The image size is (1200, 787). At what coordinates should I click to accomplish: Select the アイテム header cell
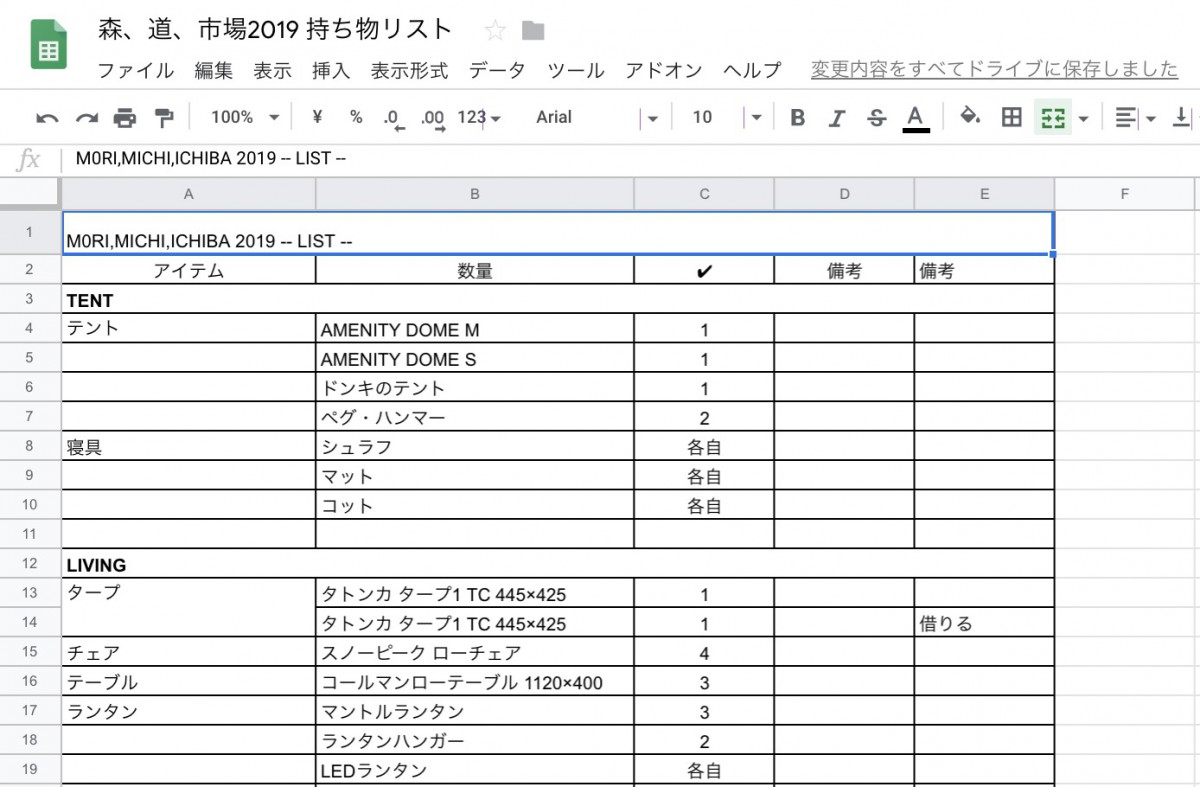coord(189,270)
